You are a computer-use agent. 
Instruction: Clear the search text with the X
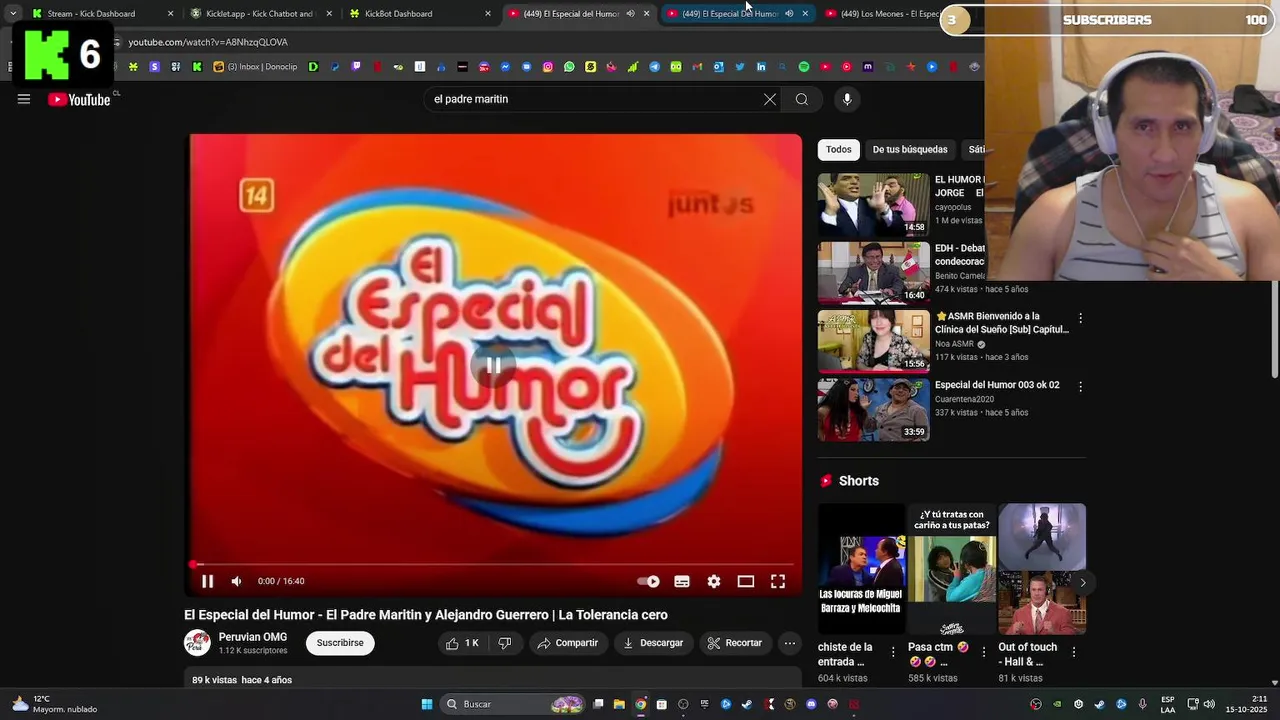[770, 99]
